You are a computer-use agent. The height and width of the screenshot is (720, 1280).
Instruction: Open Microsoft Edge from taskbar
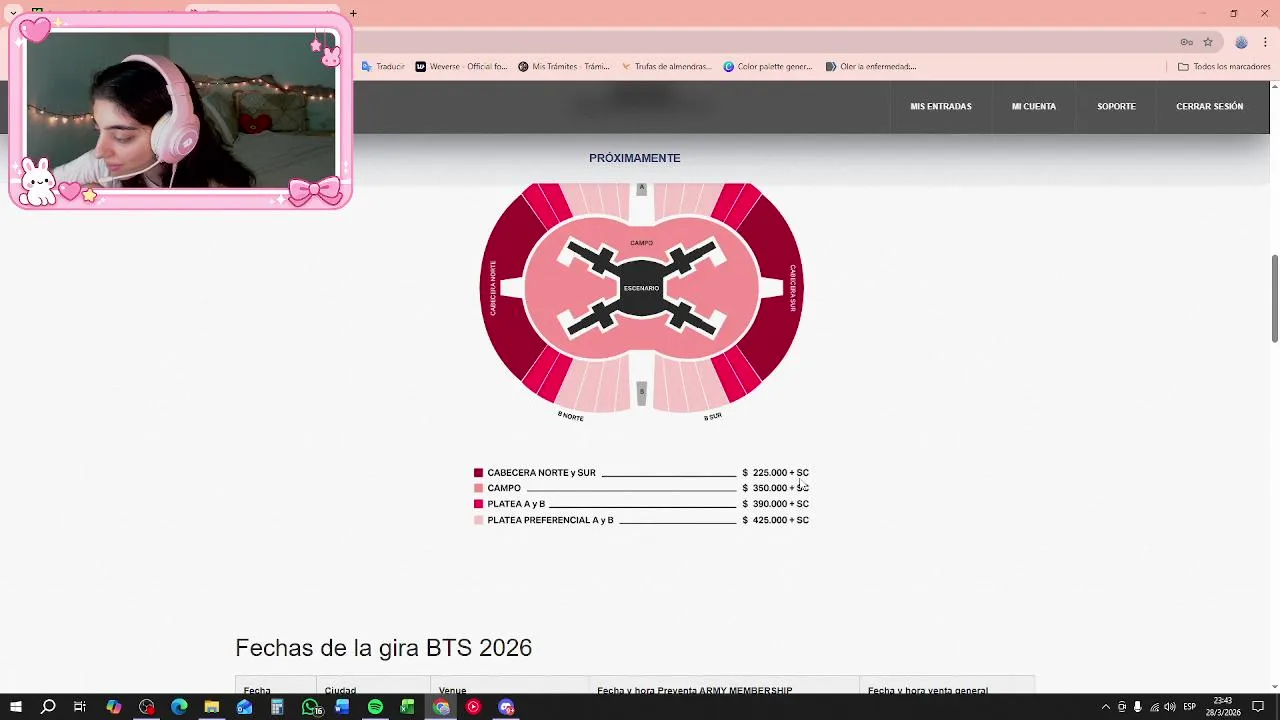click(179, 707)
